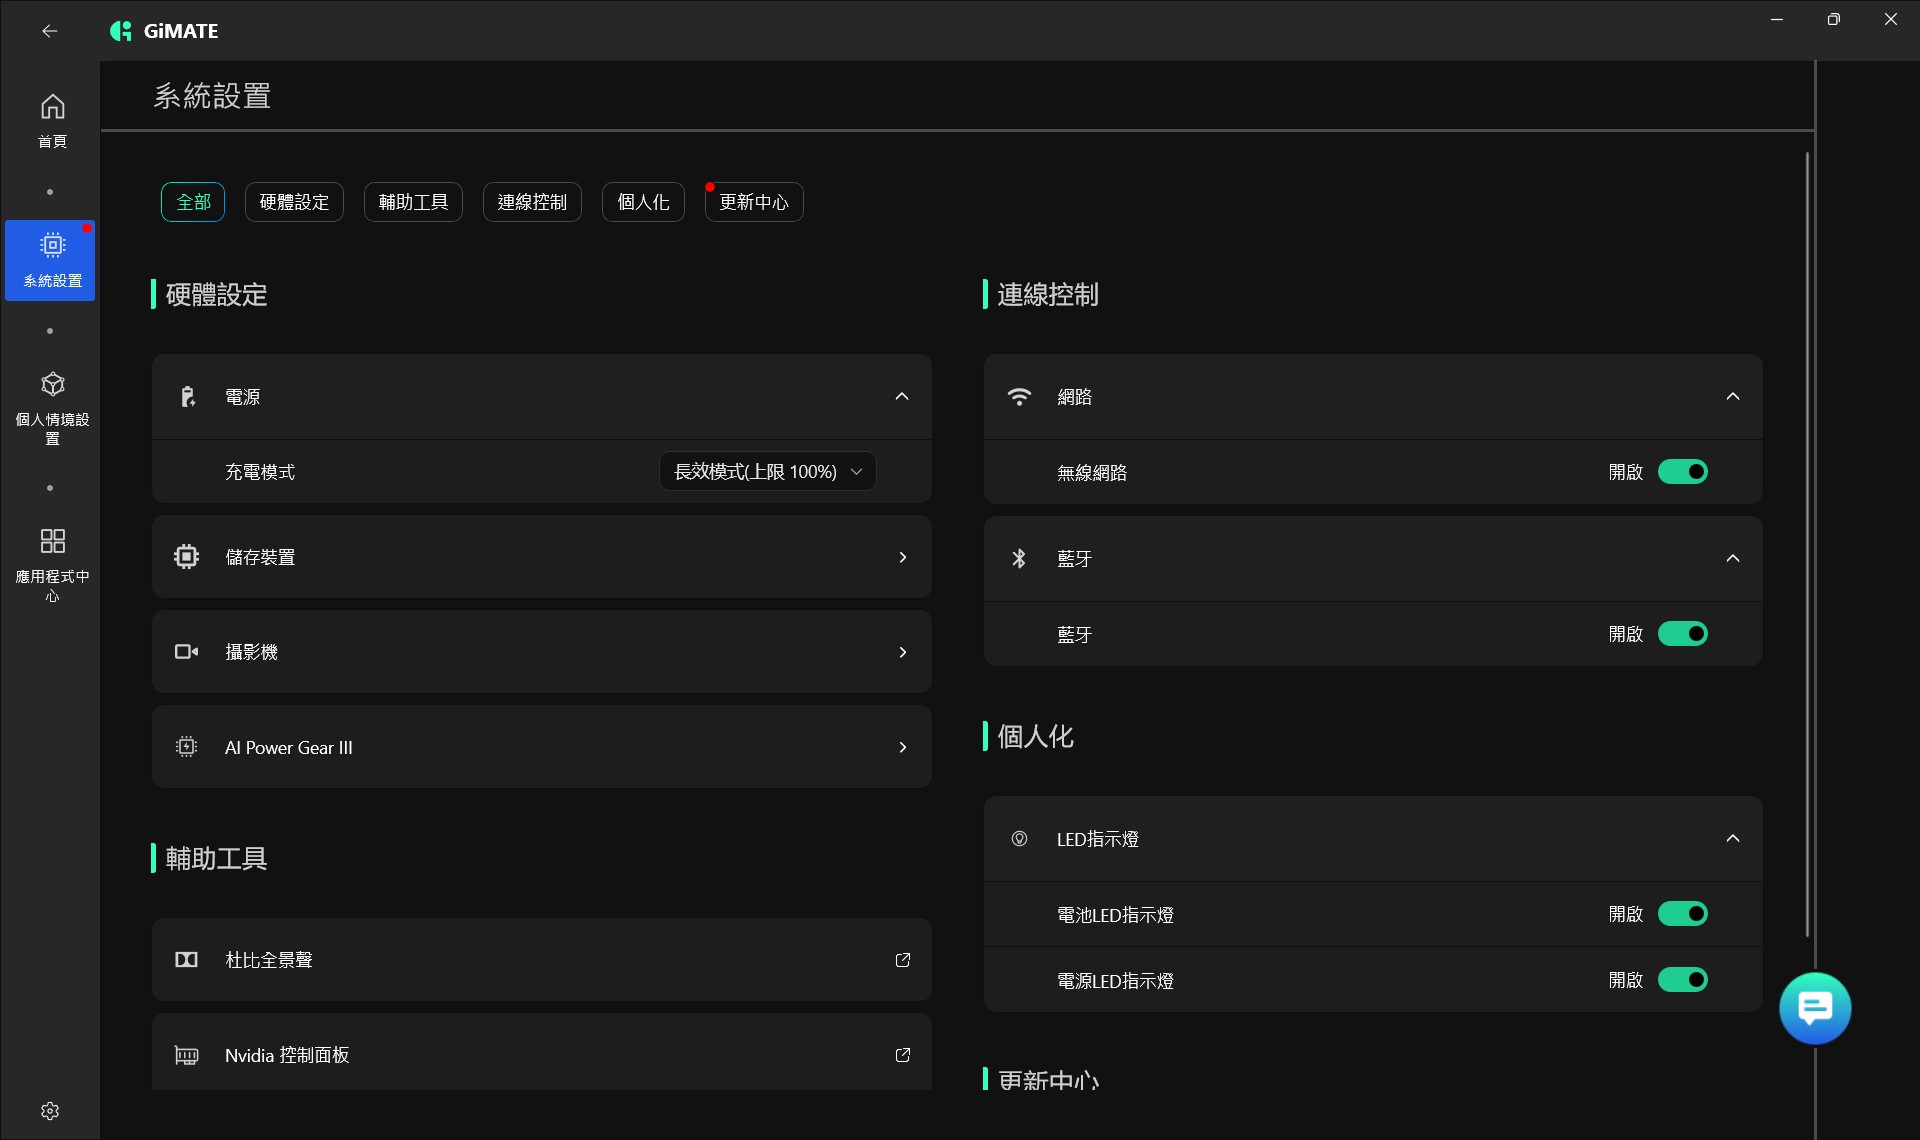1920x1140 pixels.
Task: Click the 攝影機 camera icon
Action: (186, 652)
